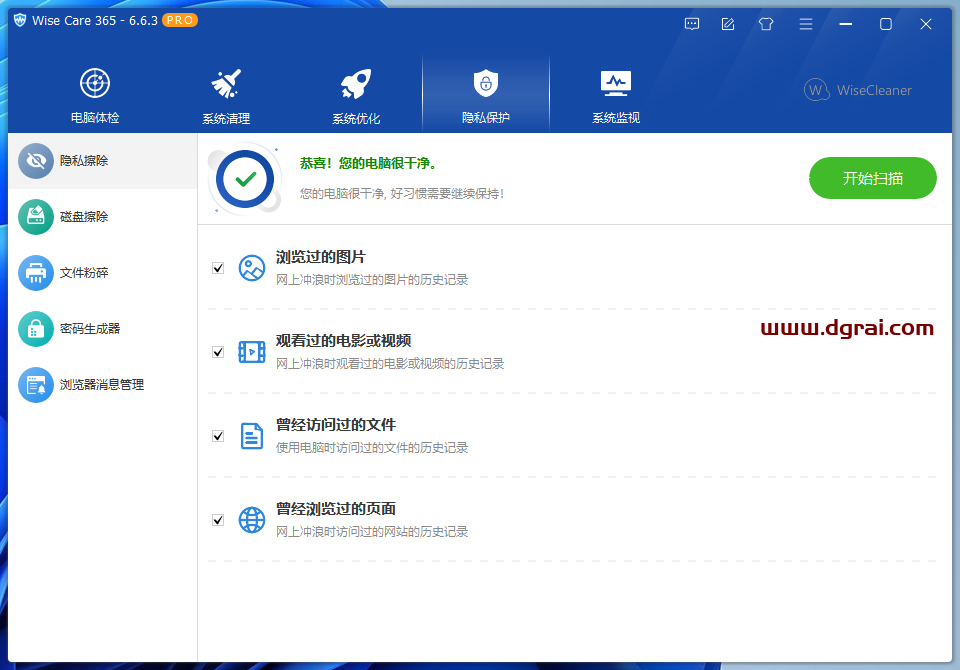Uncheck the 浏览过的图片 checkbox
This screenshot has height=670, width=960.
pyautogui.click(x=218, y=268)
